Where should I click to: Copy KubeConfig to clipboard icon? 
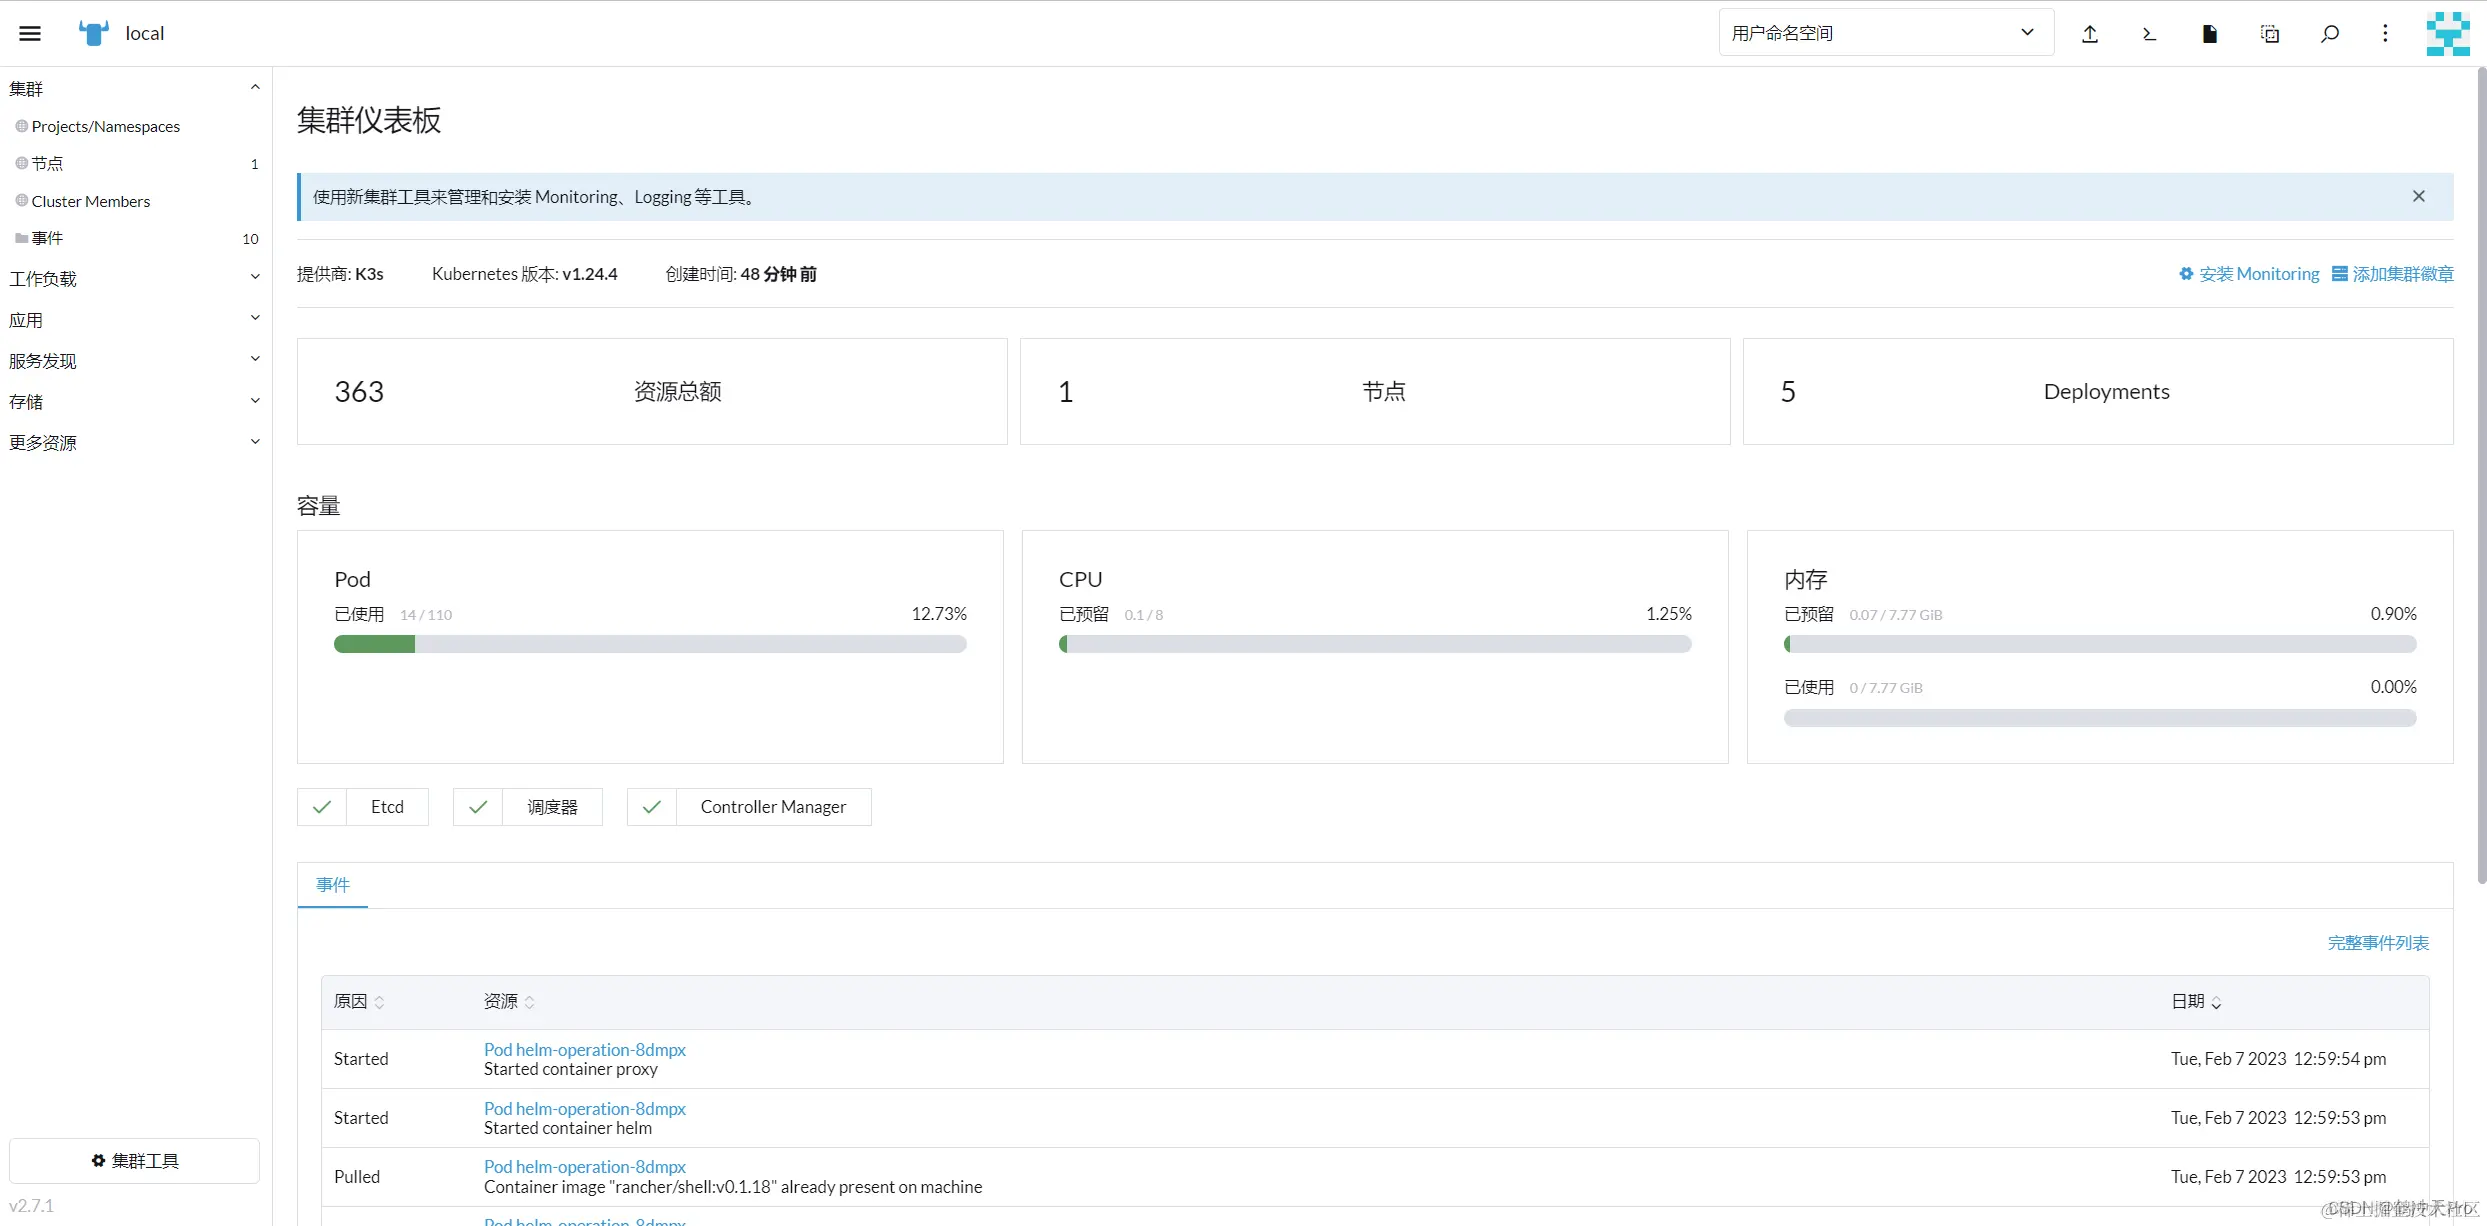[x=2270, y=34]
